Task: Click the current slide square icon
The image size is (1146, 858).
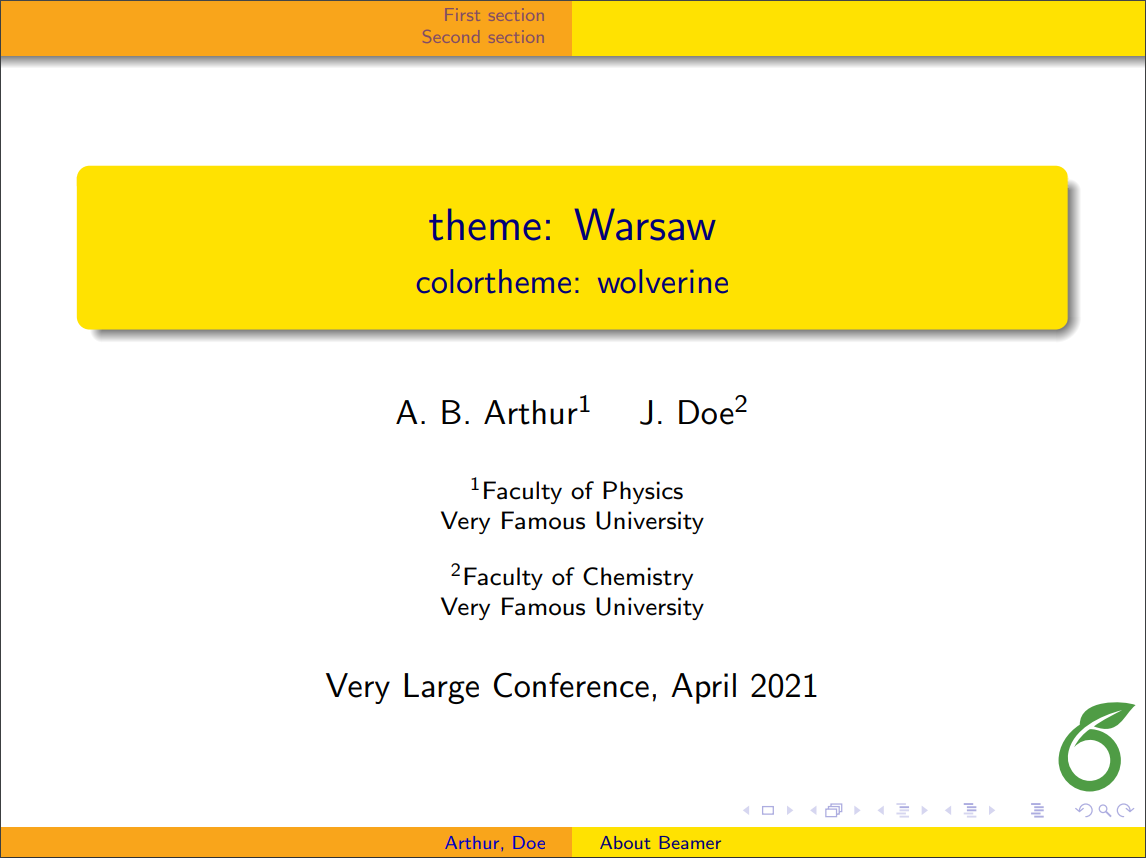Action: click(767, 810)
